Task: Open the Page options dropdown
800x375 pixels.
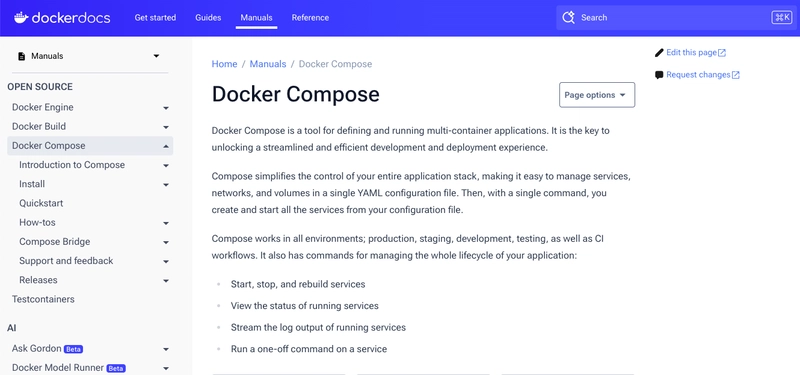Action: click(597, 95)
